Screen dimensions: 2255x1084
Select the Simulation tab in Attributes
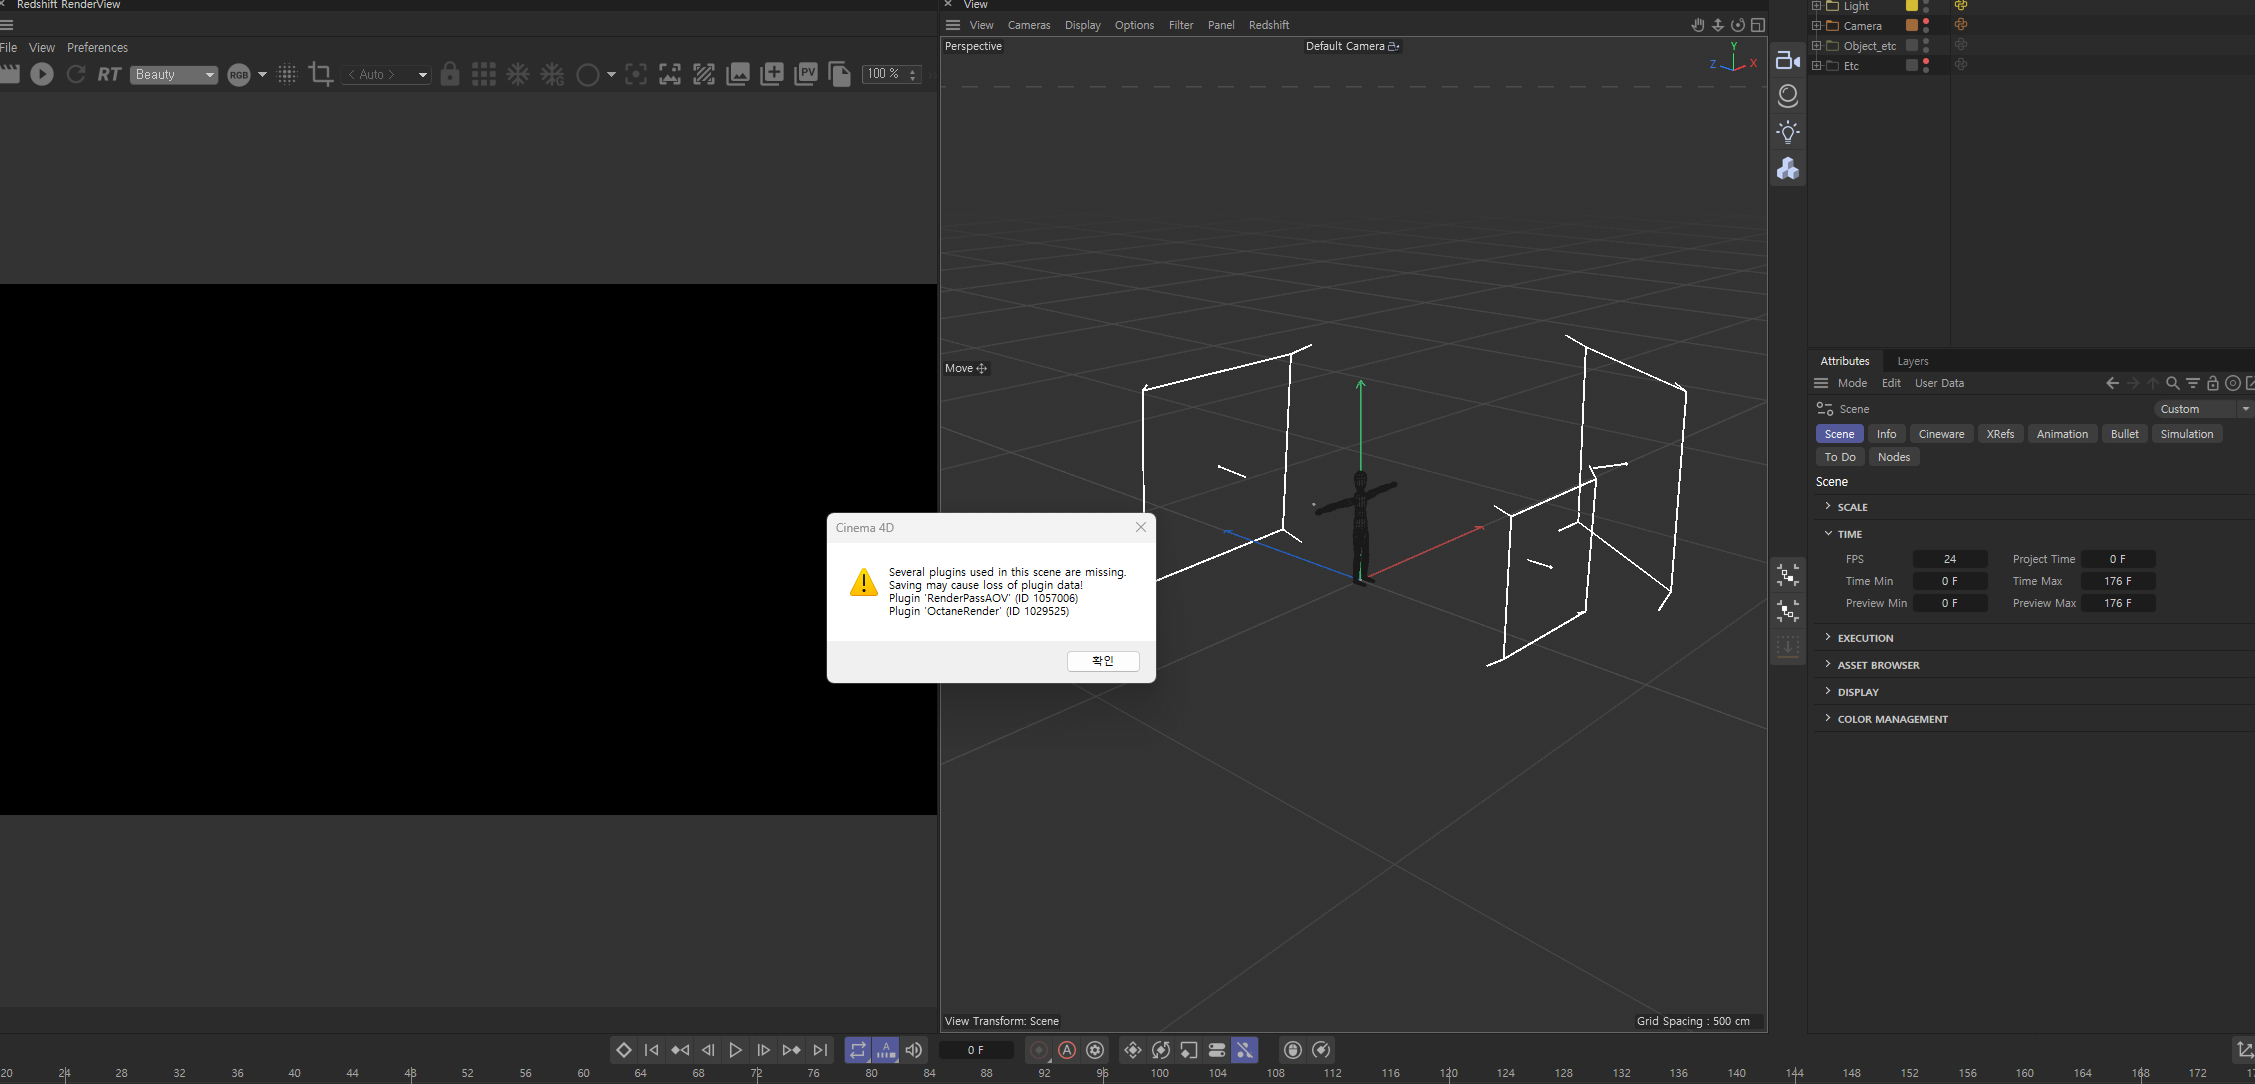pos(2186,434)
